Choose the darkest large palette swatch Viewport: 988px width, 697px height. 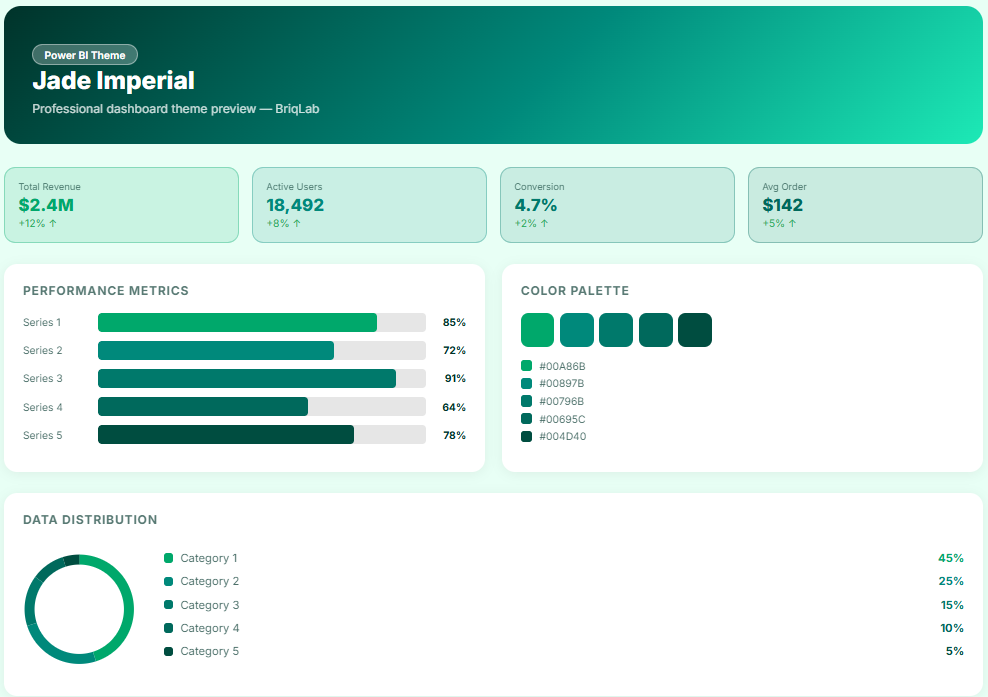coord(695,330)
